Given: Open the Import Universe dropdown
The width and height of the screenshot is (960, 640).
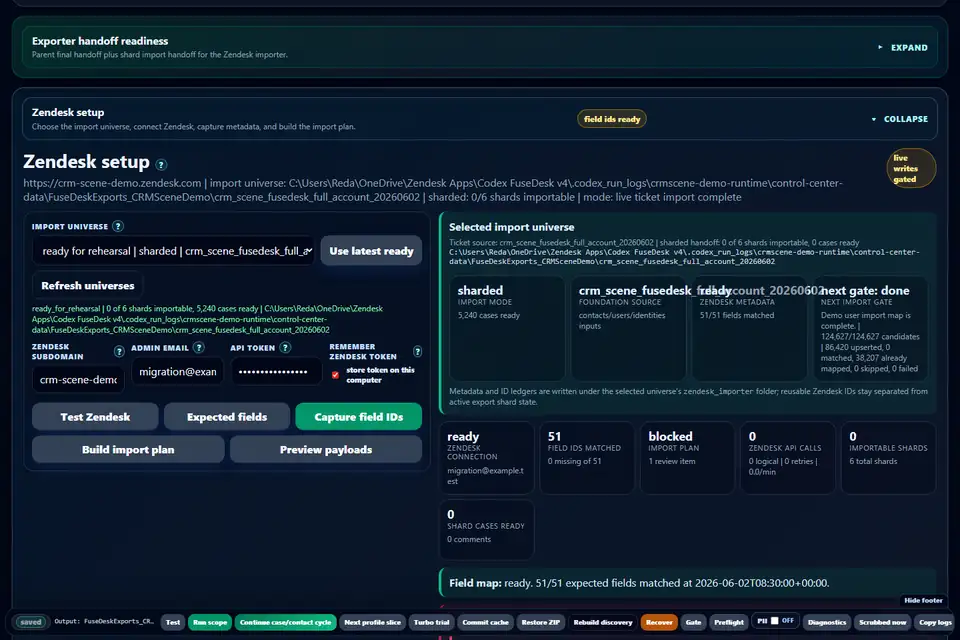Looking at the screenshot, I should (176, 251).
